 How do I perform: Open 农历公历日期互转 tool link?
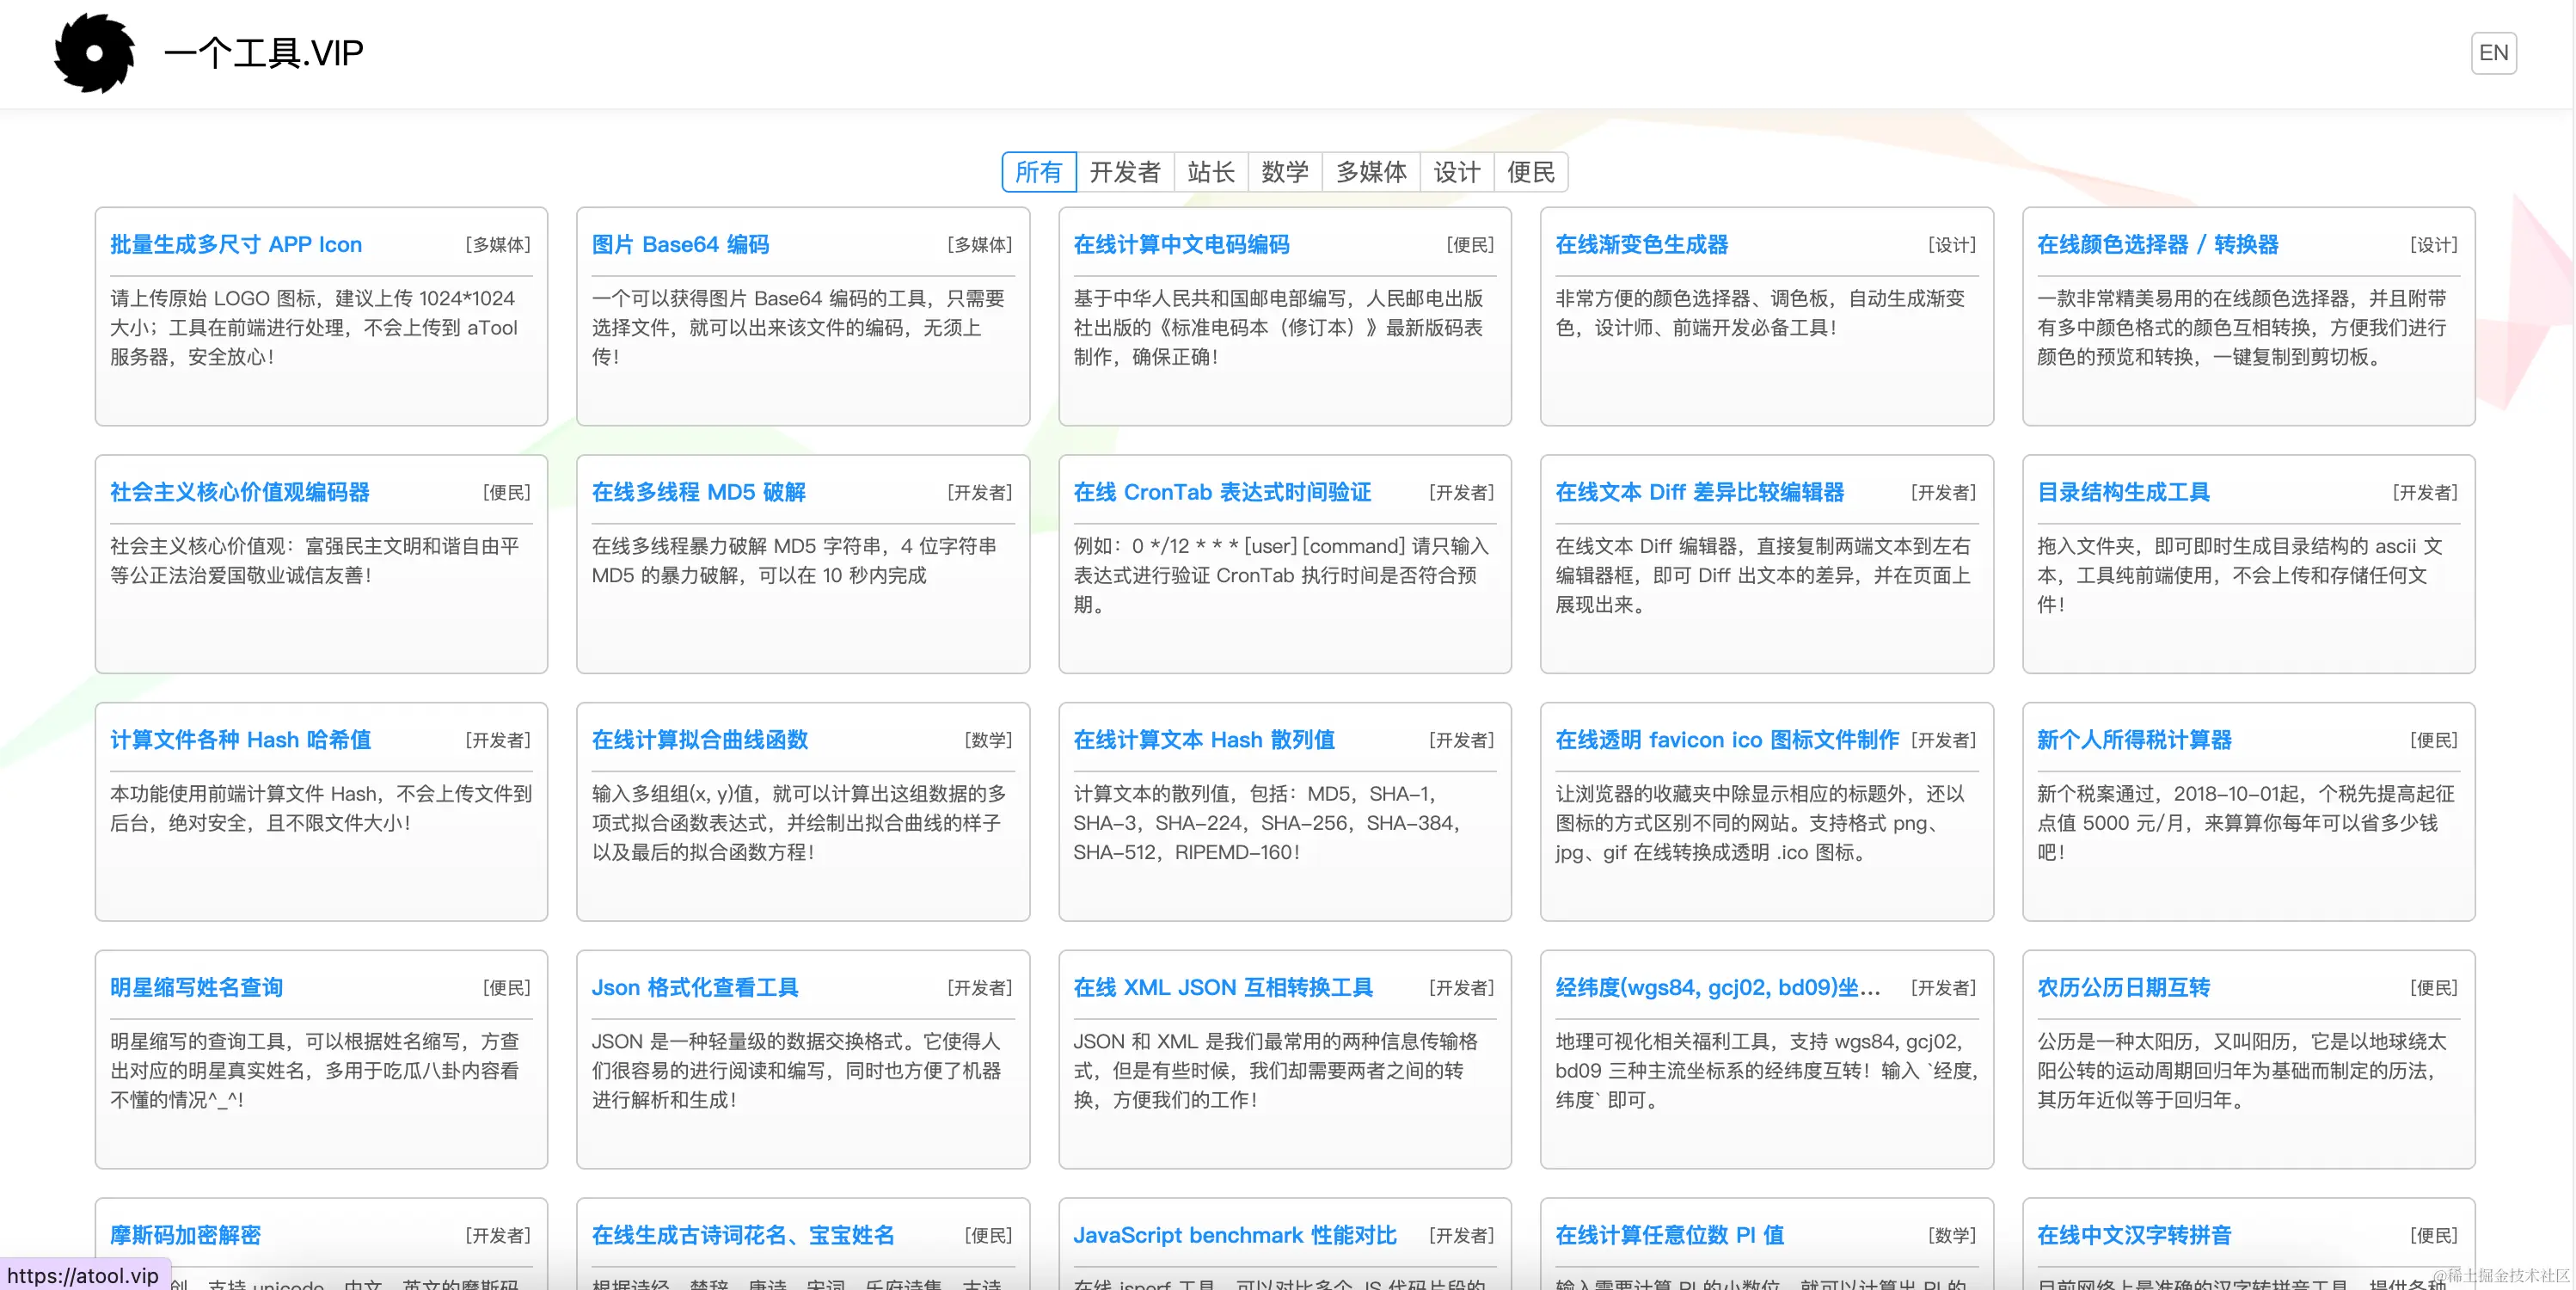pos(2123,987)
